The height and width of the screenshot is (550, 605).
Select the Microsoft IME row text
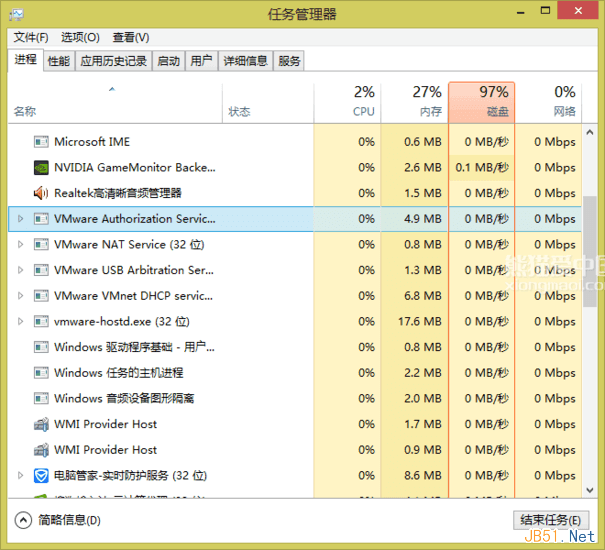click(92, 142)
